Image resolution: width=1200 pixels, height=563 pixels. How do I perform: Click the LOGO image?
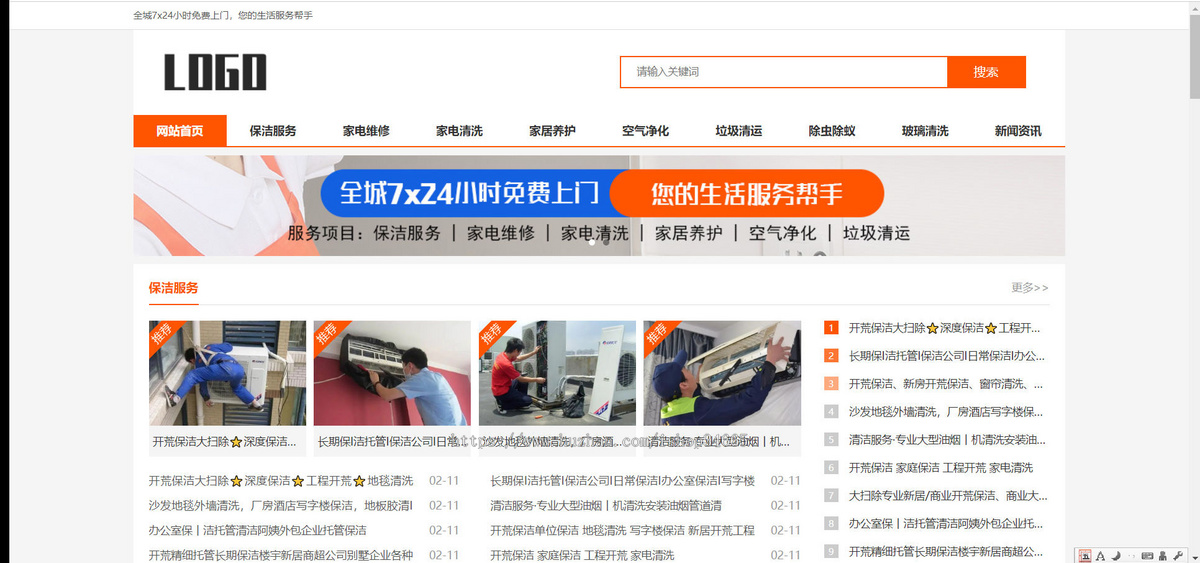click(215, 73)
